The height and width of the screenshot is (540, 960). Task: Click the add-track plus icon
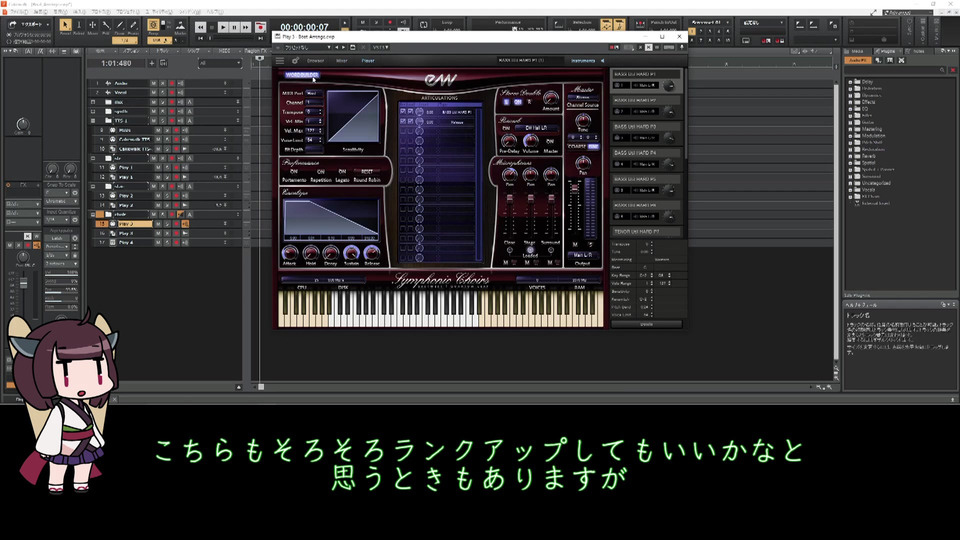(x=152, y=63)
